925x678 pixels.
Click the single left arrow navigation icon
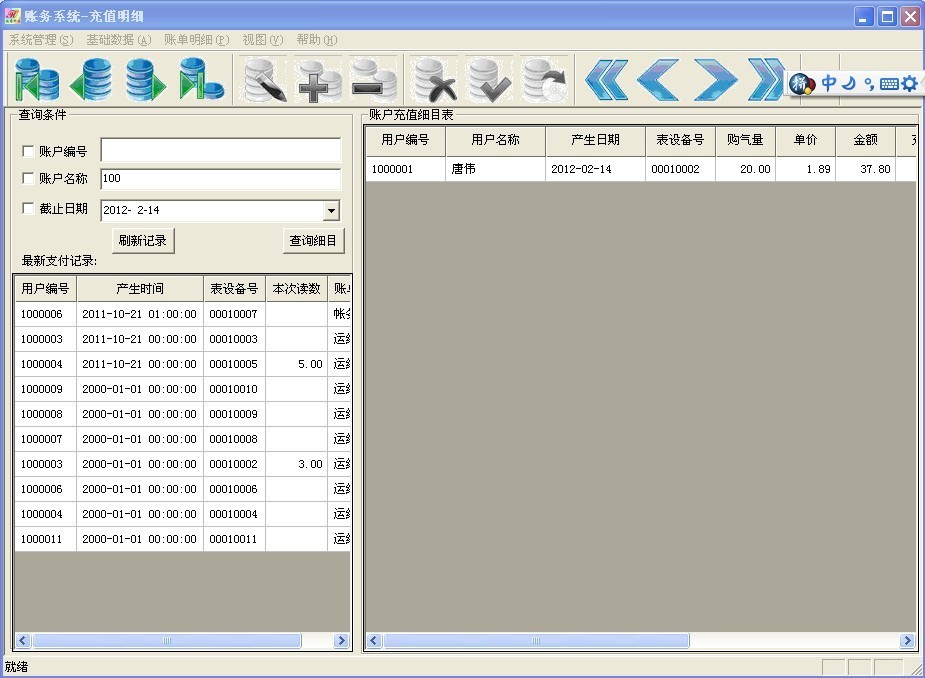658,80
